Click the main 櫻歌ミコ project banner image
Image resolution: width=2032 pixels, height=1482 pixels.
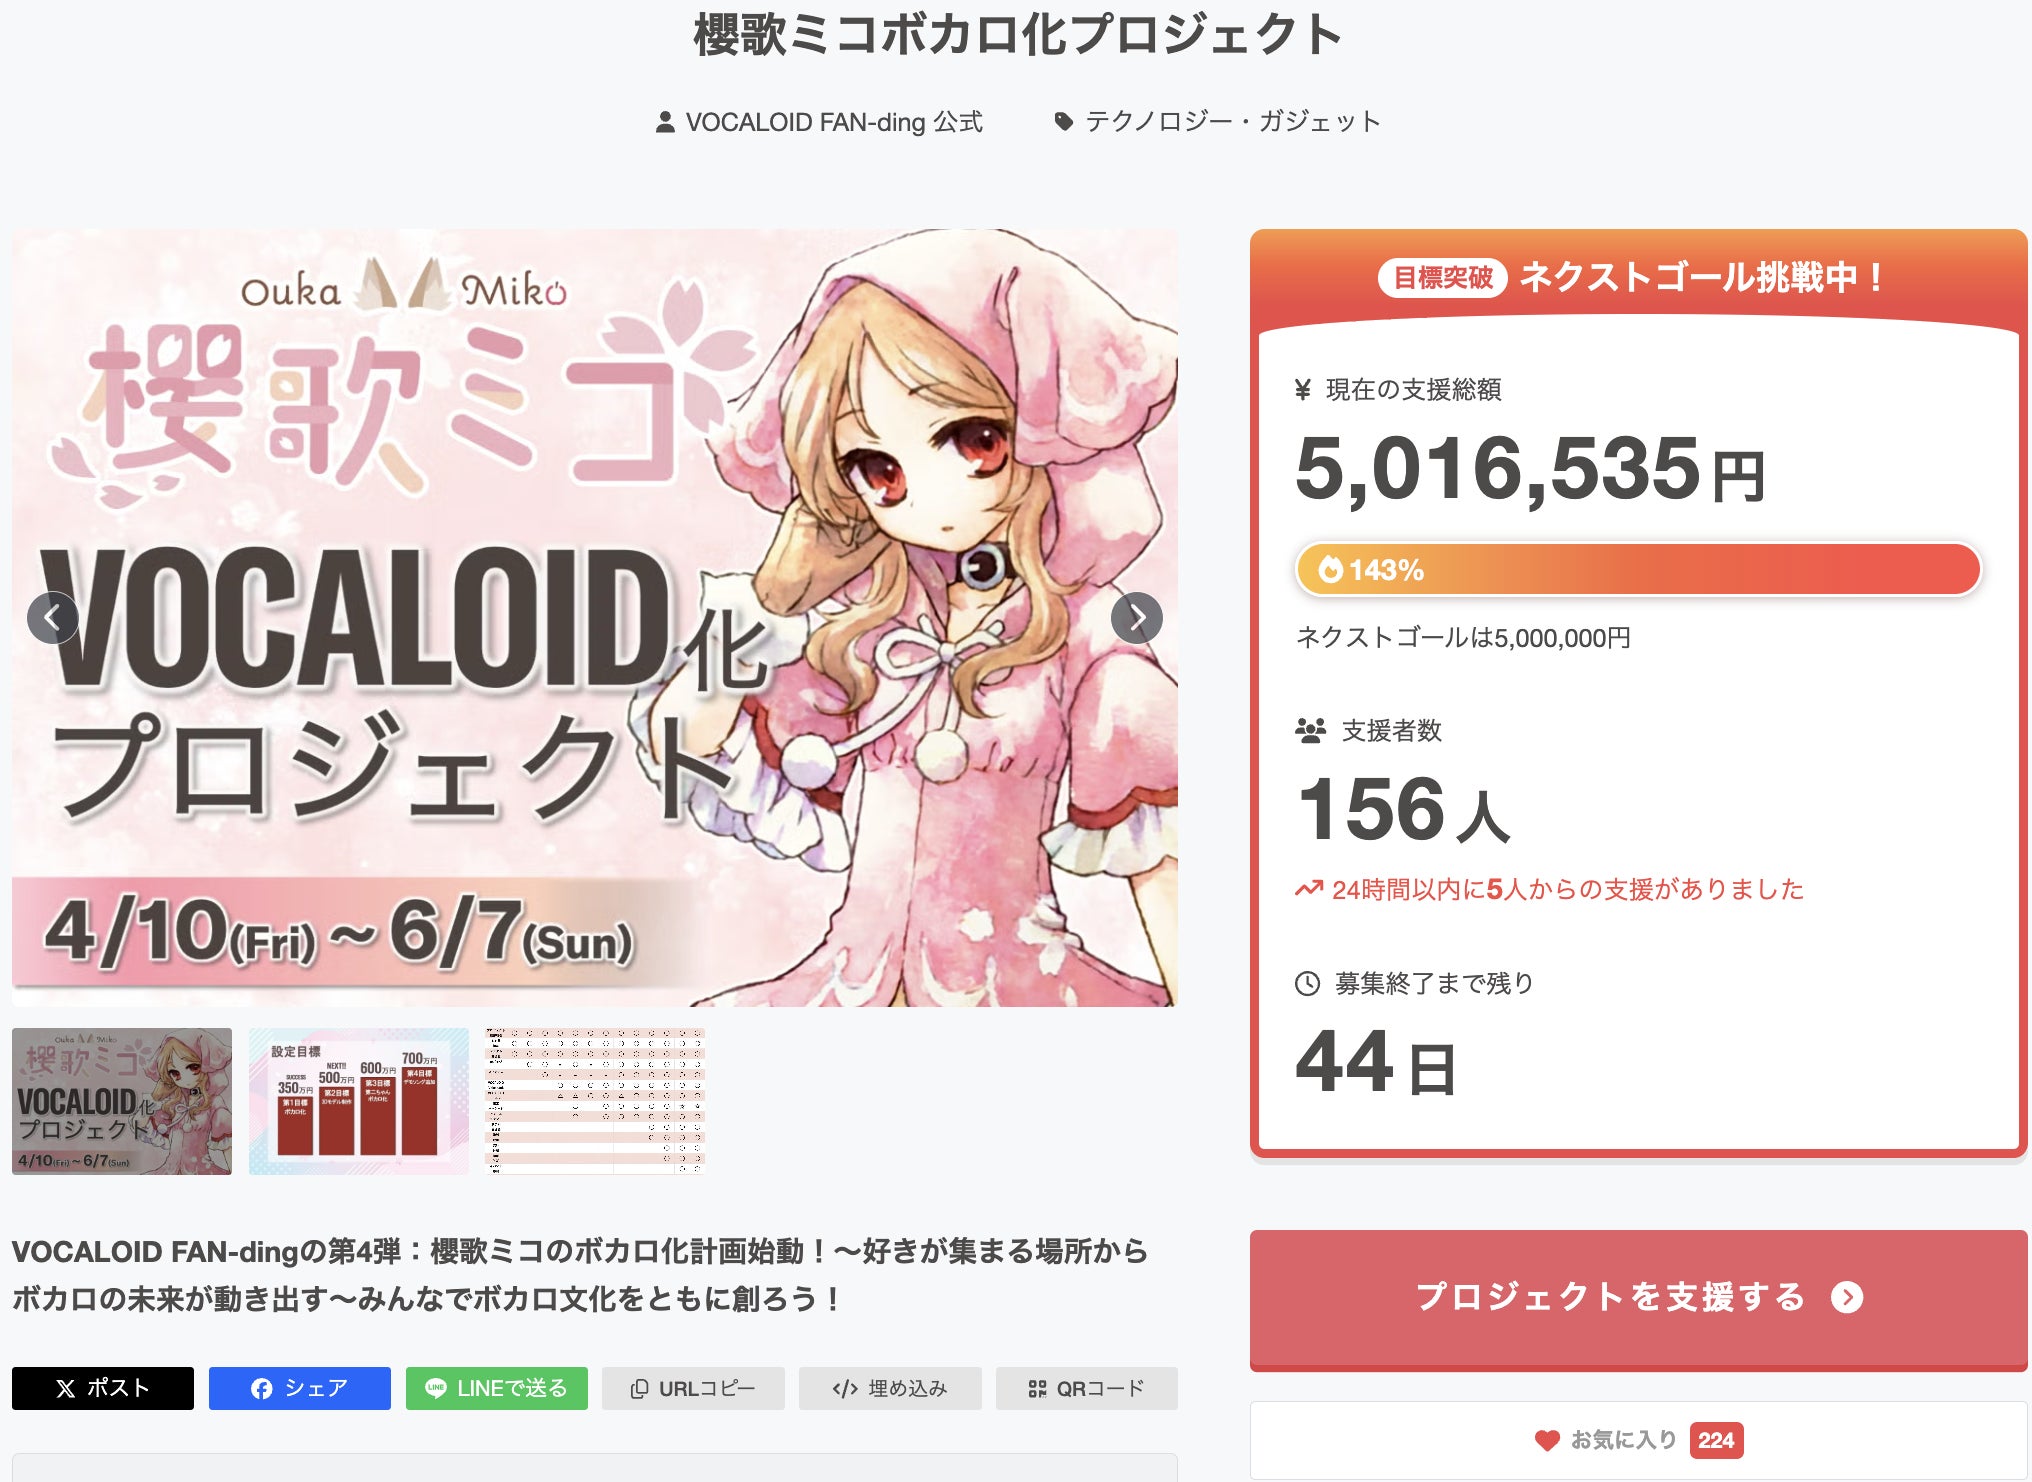coord(595,618)
